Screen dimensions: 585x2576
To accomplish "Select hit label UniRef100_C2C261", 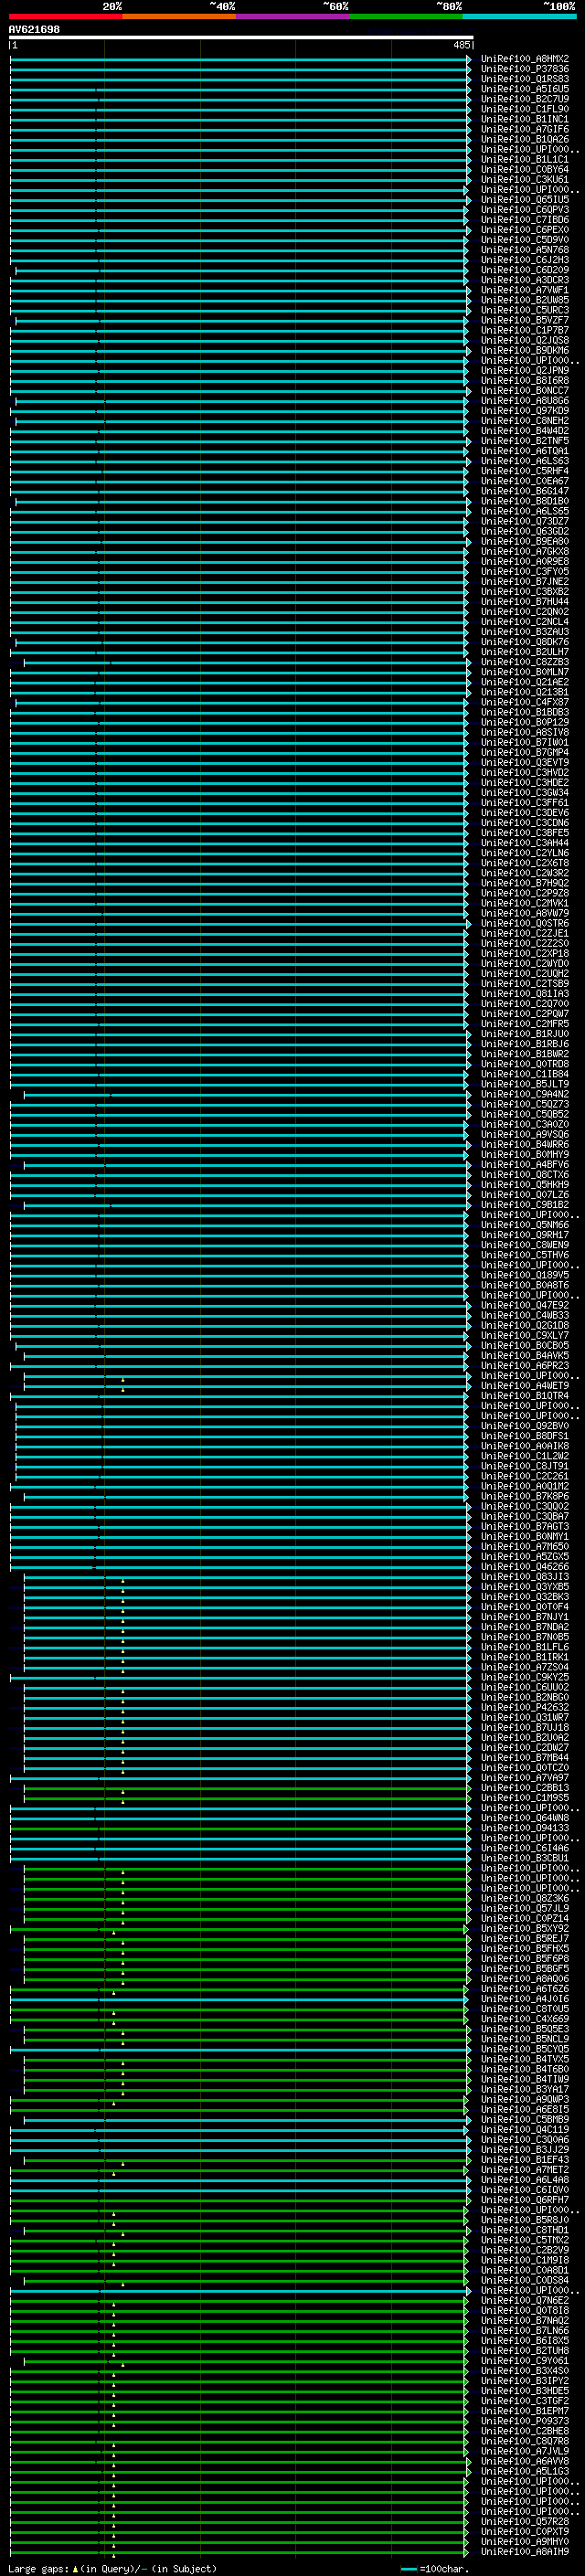I will tap(524, 1476).
